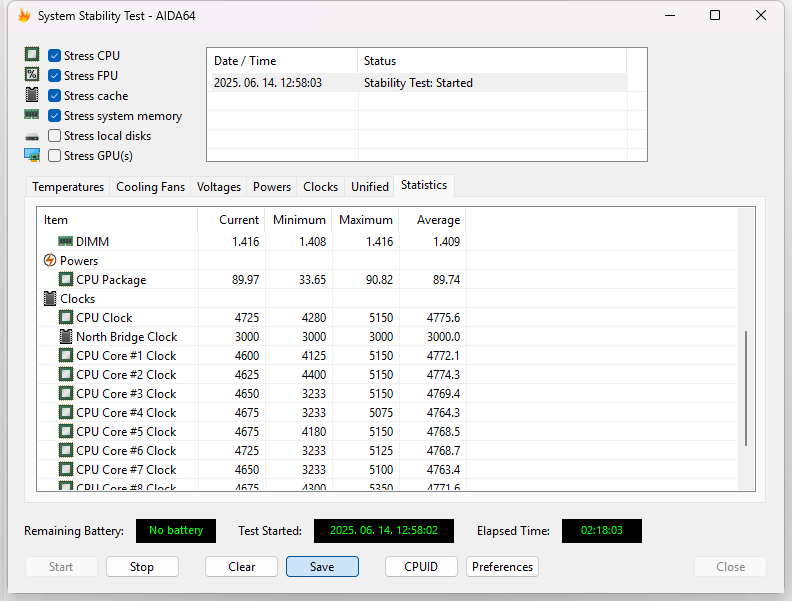Click the CPU Core #7 Clock icon
This screenshot has height=601, width=792.
click(x=66, y=469)
